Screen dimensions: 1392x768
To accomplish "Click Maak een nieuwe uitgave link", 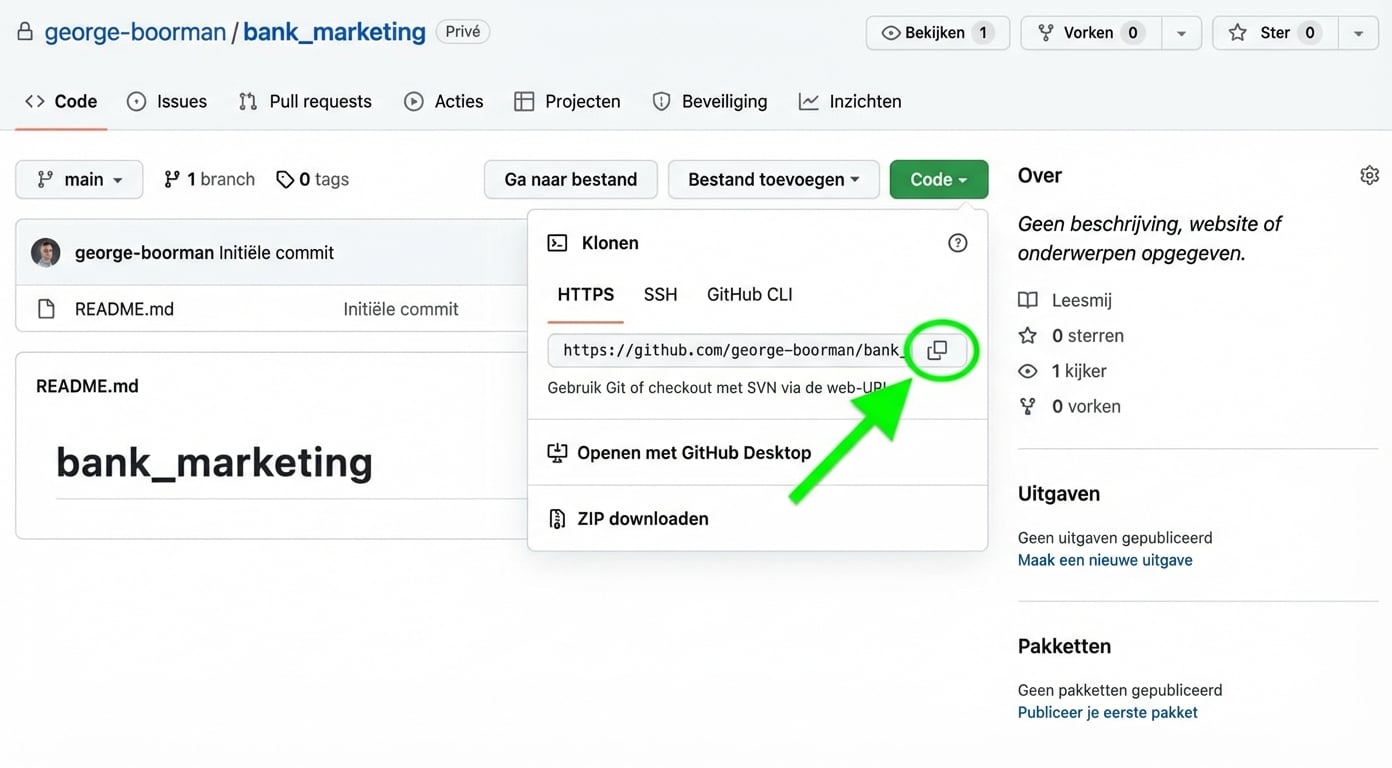I will [x=1104, y=560].
